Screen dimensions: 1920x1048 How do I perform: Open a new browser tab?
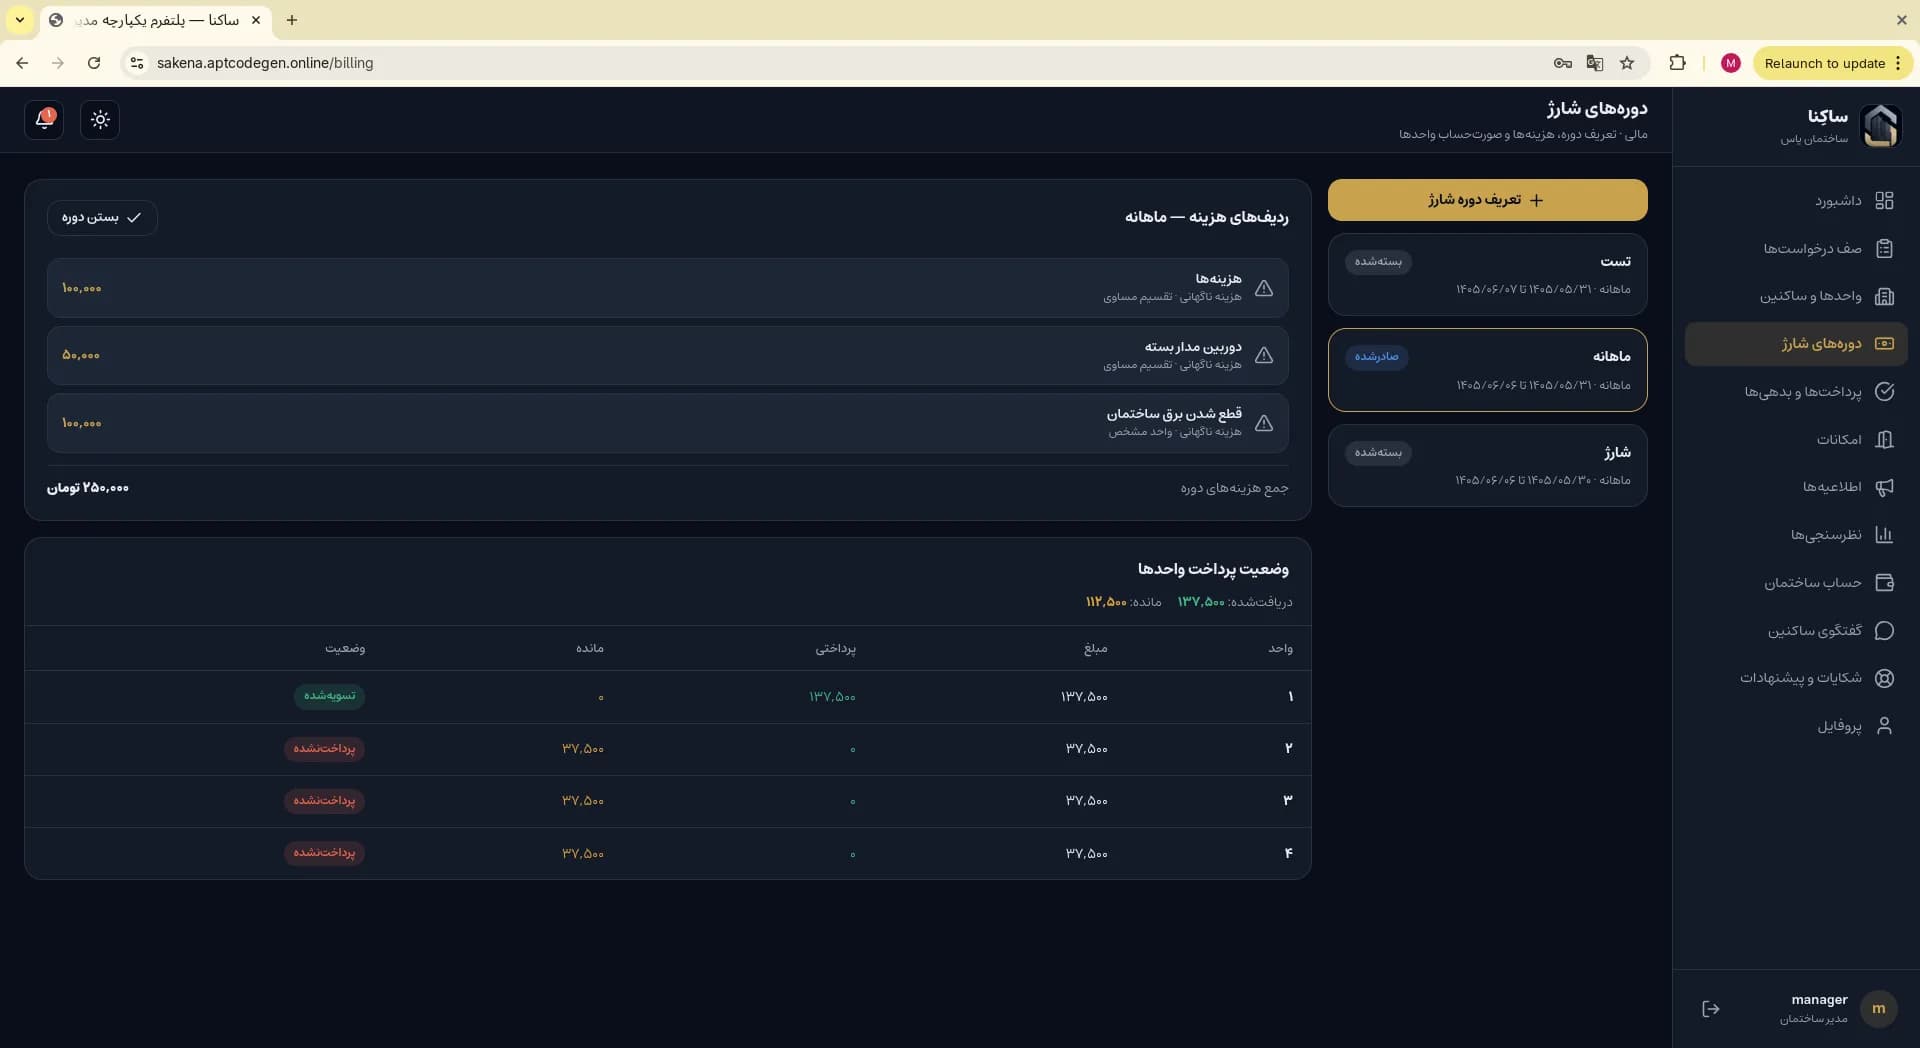point(292,20)
